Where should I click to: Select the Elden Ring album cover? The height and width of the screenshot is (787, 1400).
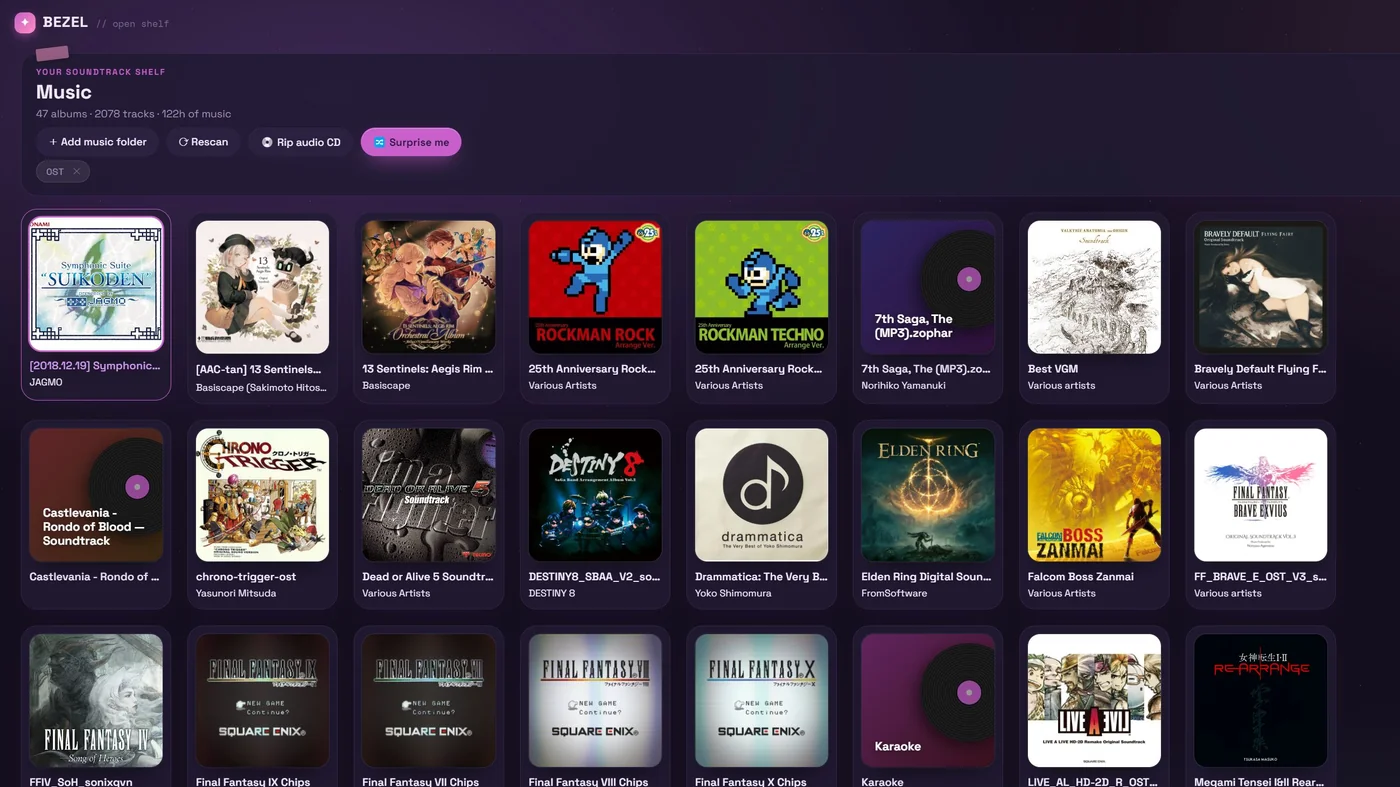[x=928, y=495]
